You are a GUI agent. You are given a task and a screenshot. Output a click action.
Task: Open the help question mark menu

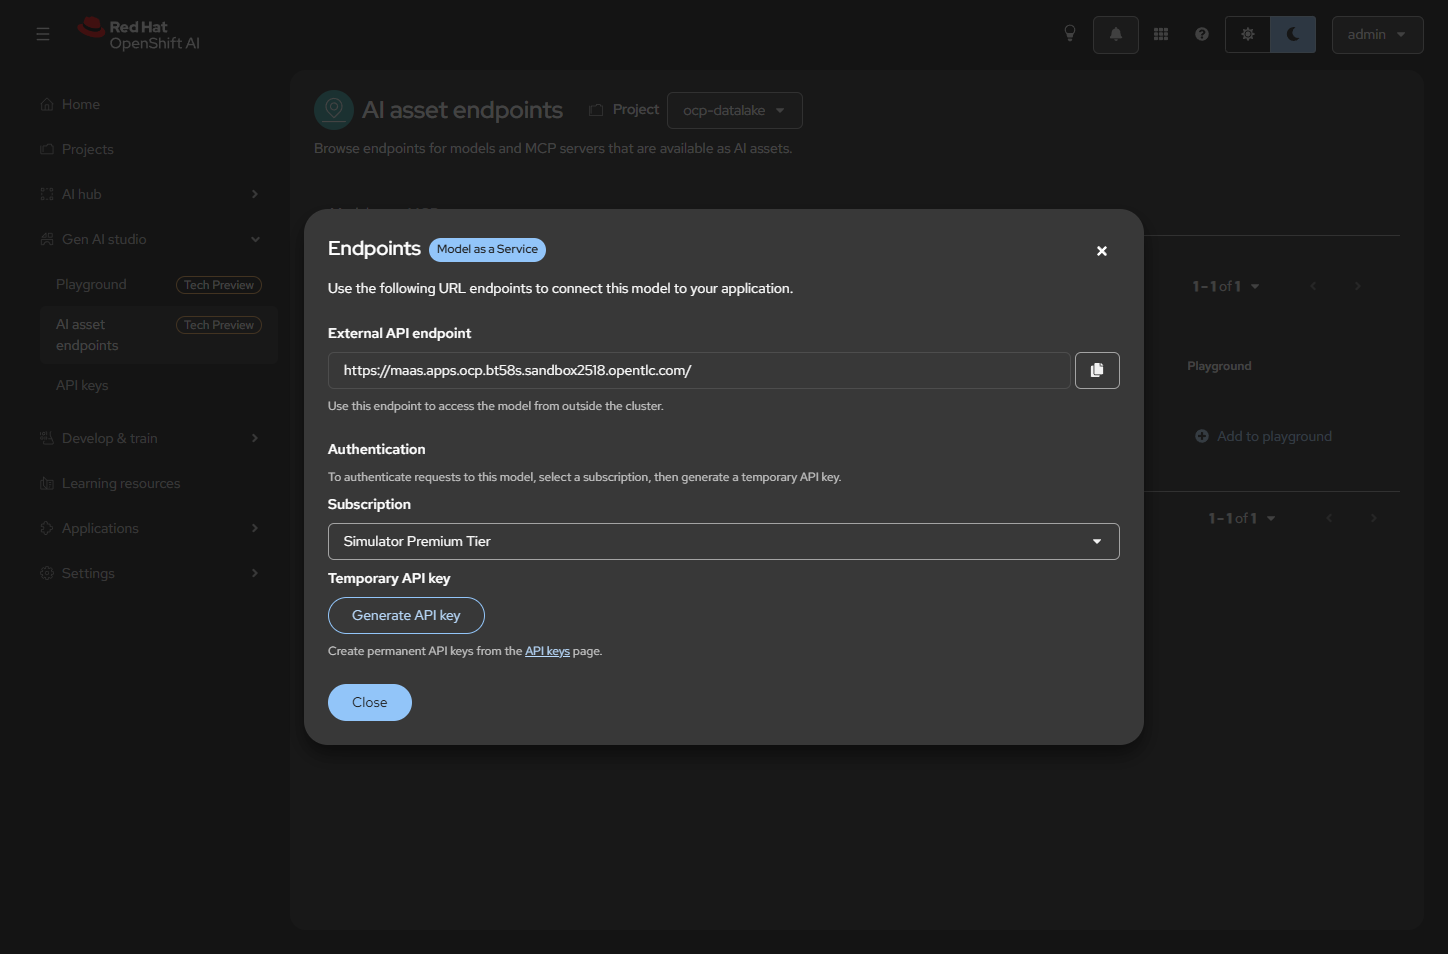[x=1202, y=34]
